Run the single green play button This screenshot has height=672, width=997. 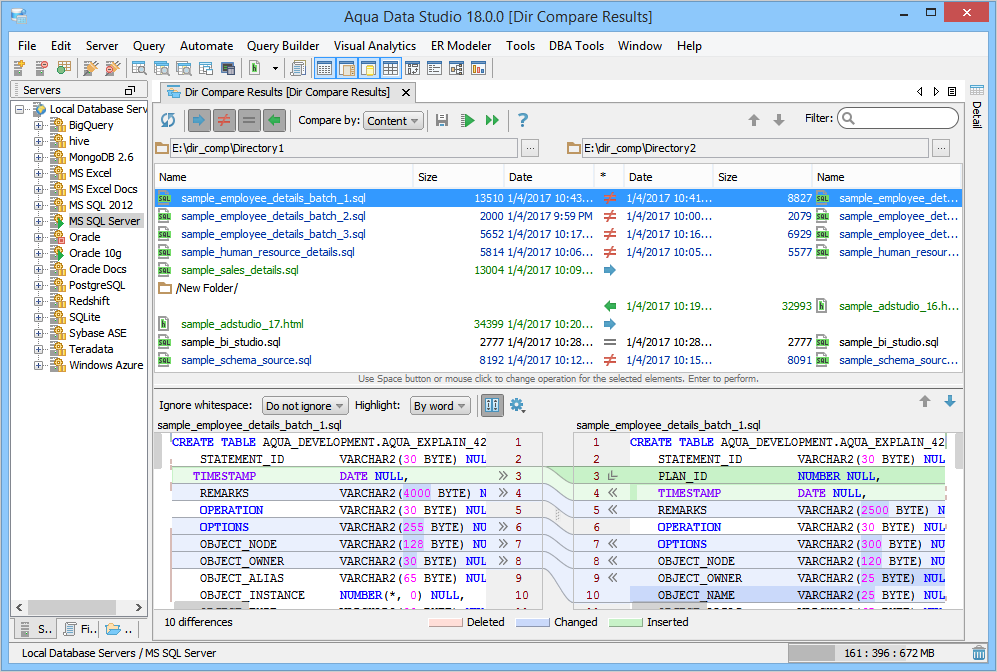[467, 120]
